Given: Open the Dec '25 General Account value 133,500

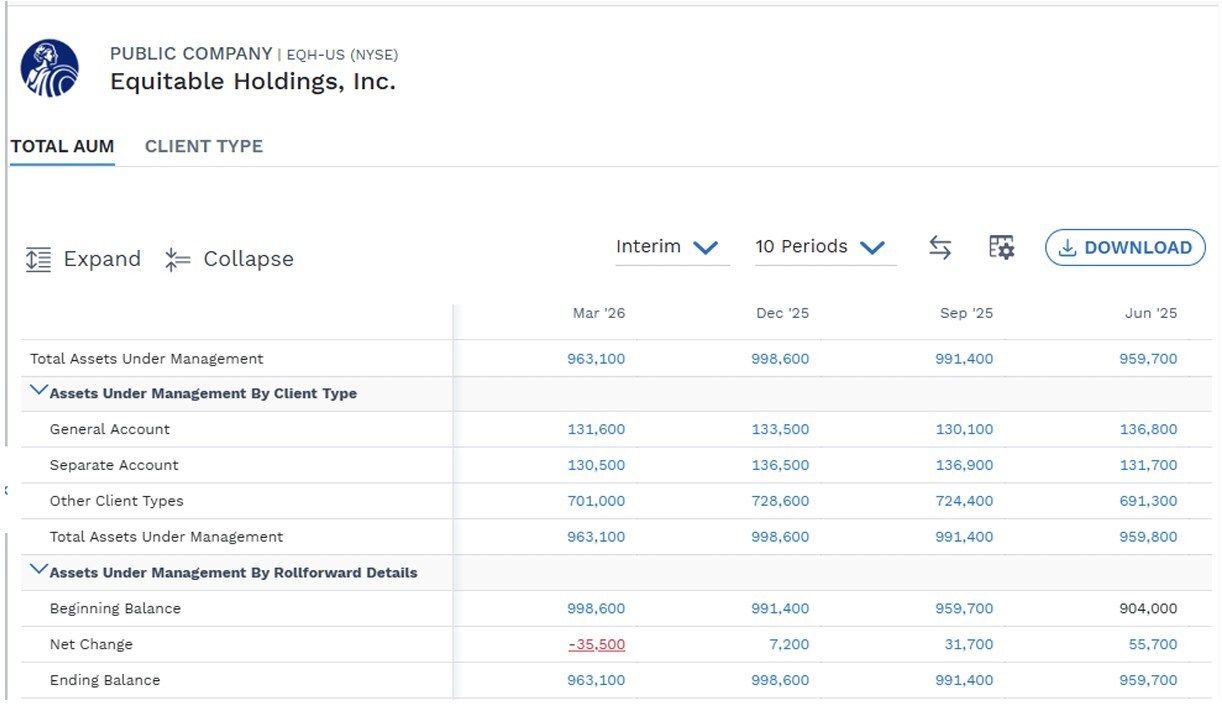Looking at the screenshot, I should (781, 430).
